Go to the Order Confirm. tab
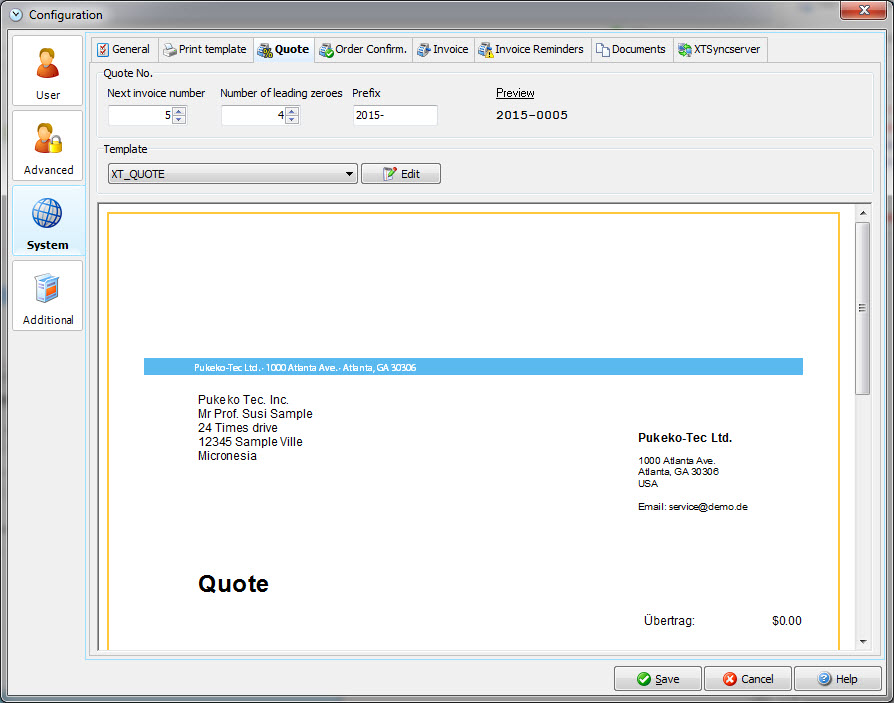The height and width of the screenshot is (703, 894). [363, 49]
